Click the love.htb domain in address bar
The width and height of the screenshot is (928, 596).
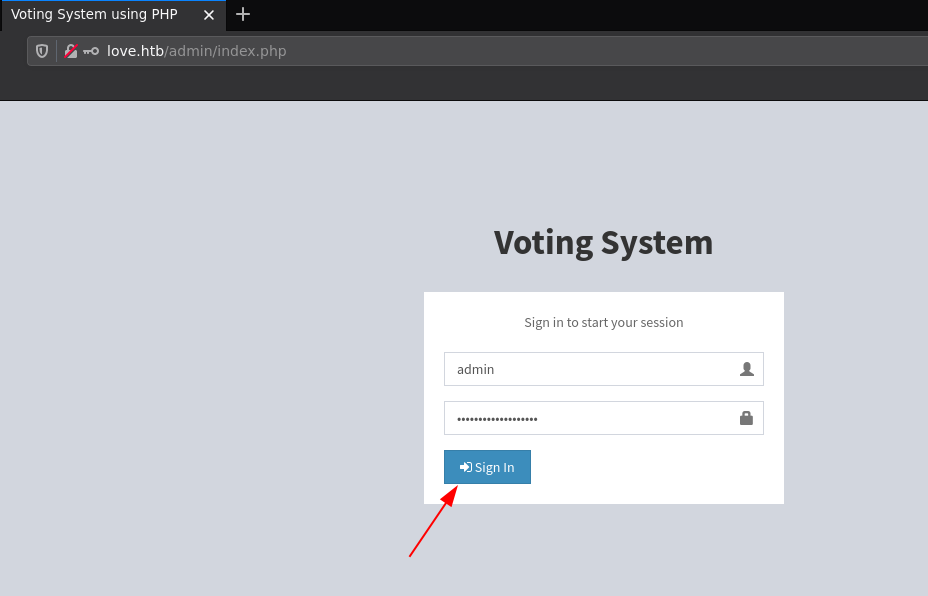point(135,51)
